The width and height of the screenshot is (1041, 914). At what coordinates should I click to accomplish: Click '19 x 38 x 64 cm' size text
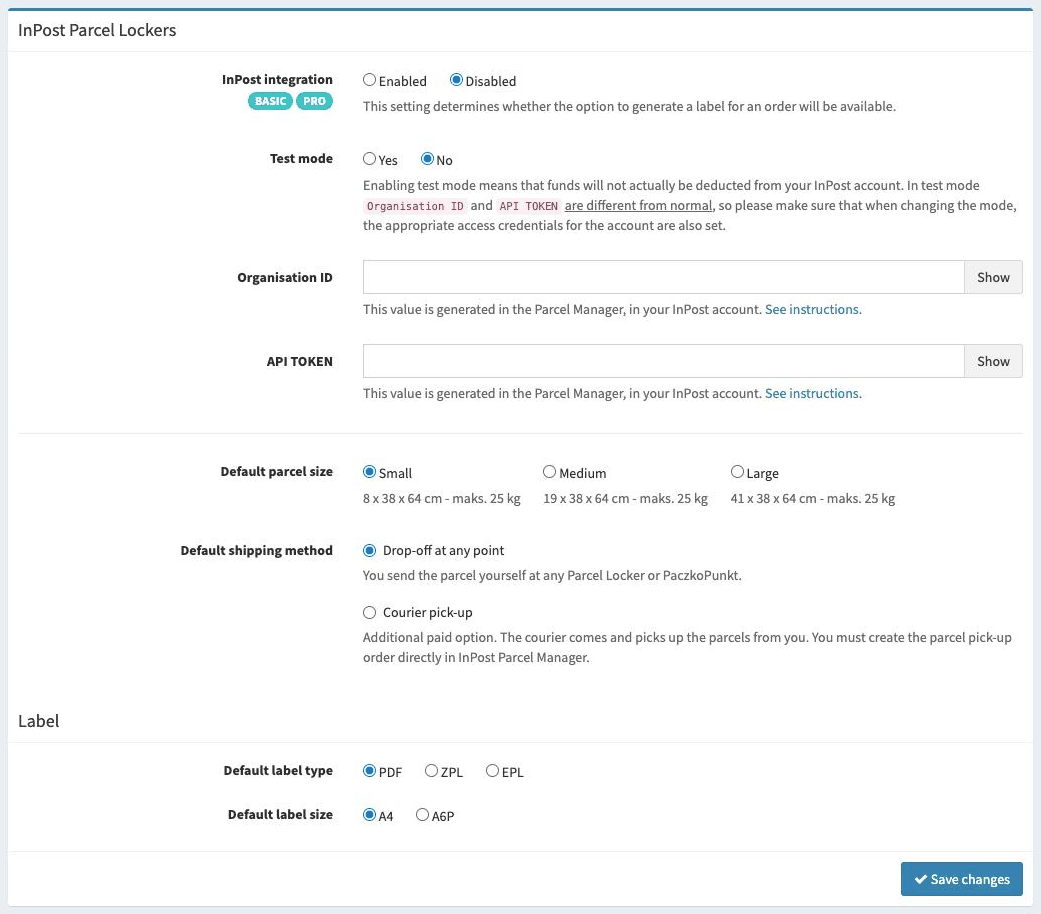pyautogui.click(x=586, y=498)
